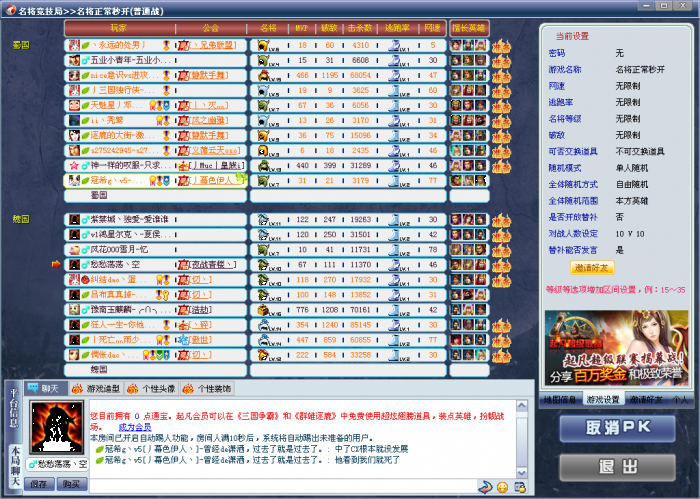Click the flame ready icon for 狂人一生-你他
This screenshot has width=700, height=499.
coord(501,325)
